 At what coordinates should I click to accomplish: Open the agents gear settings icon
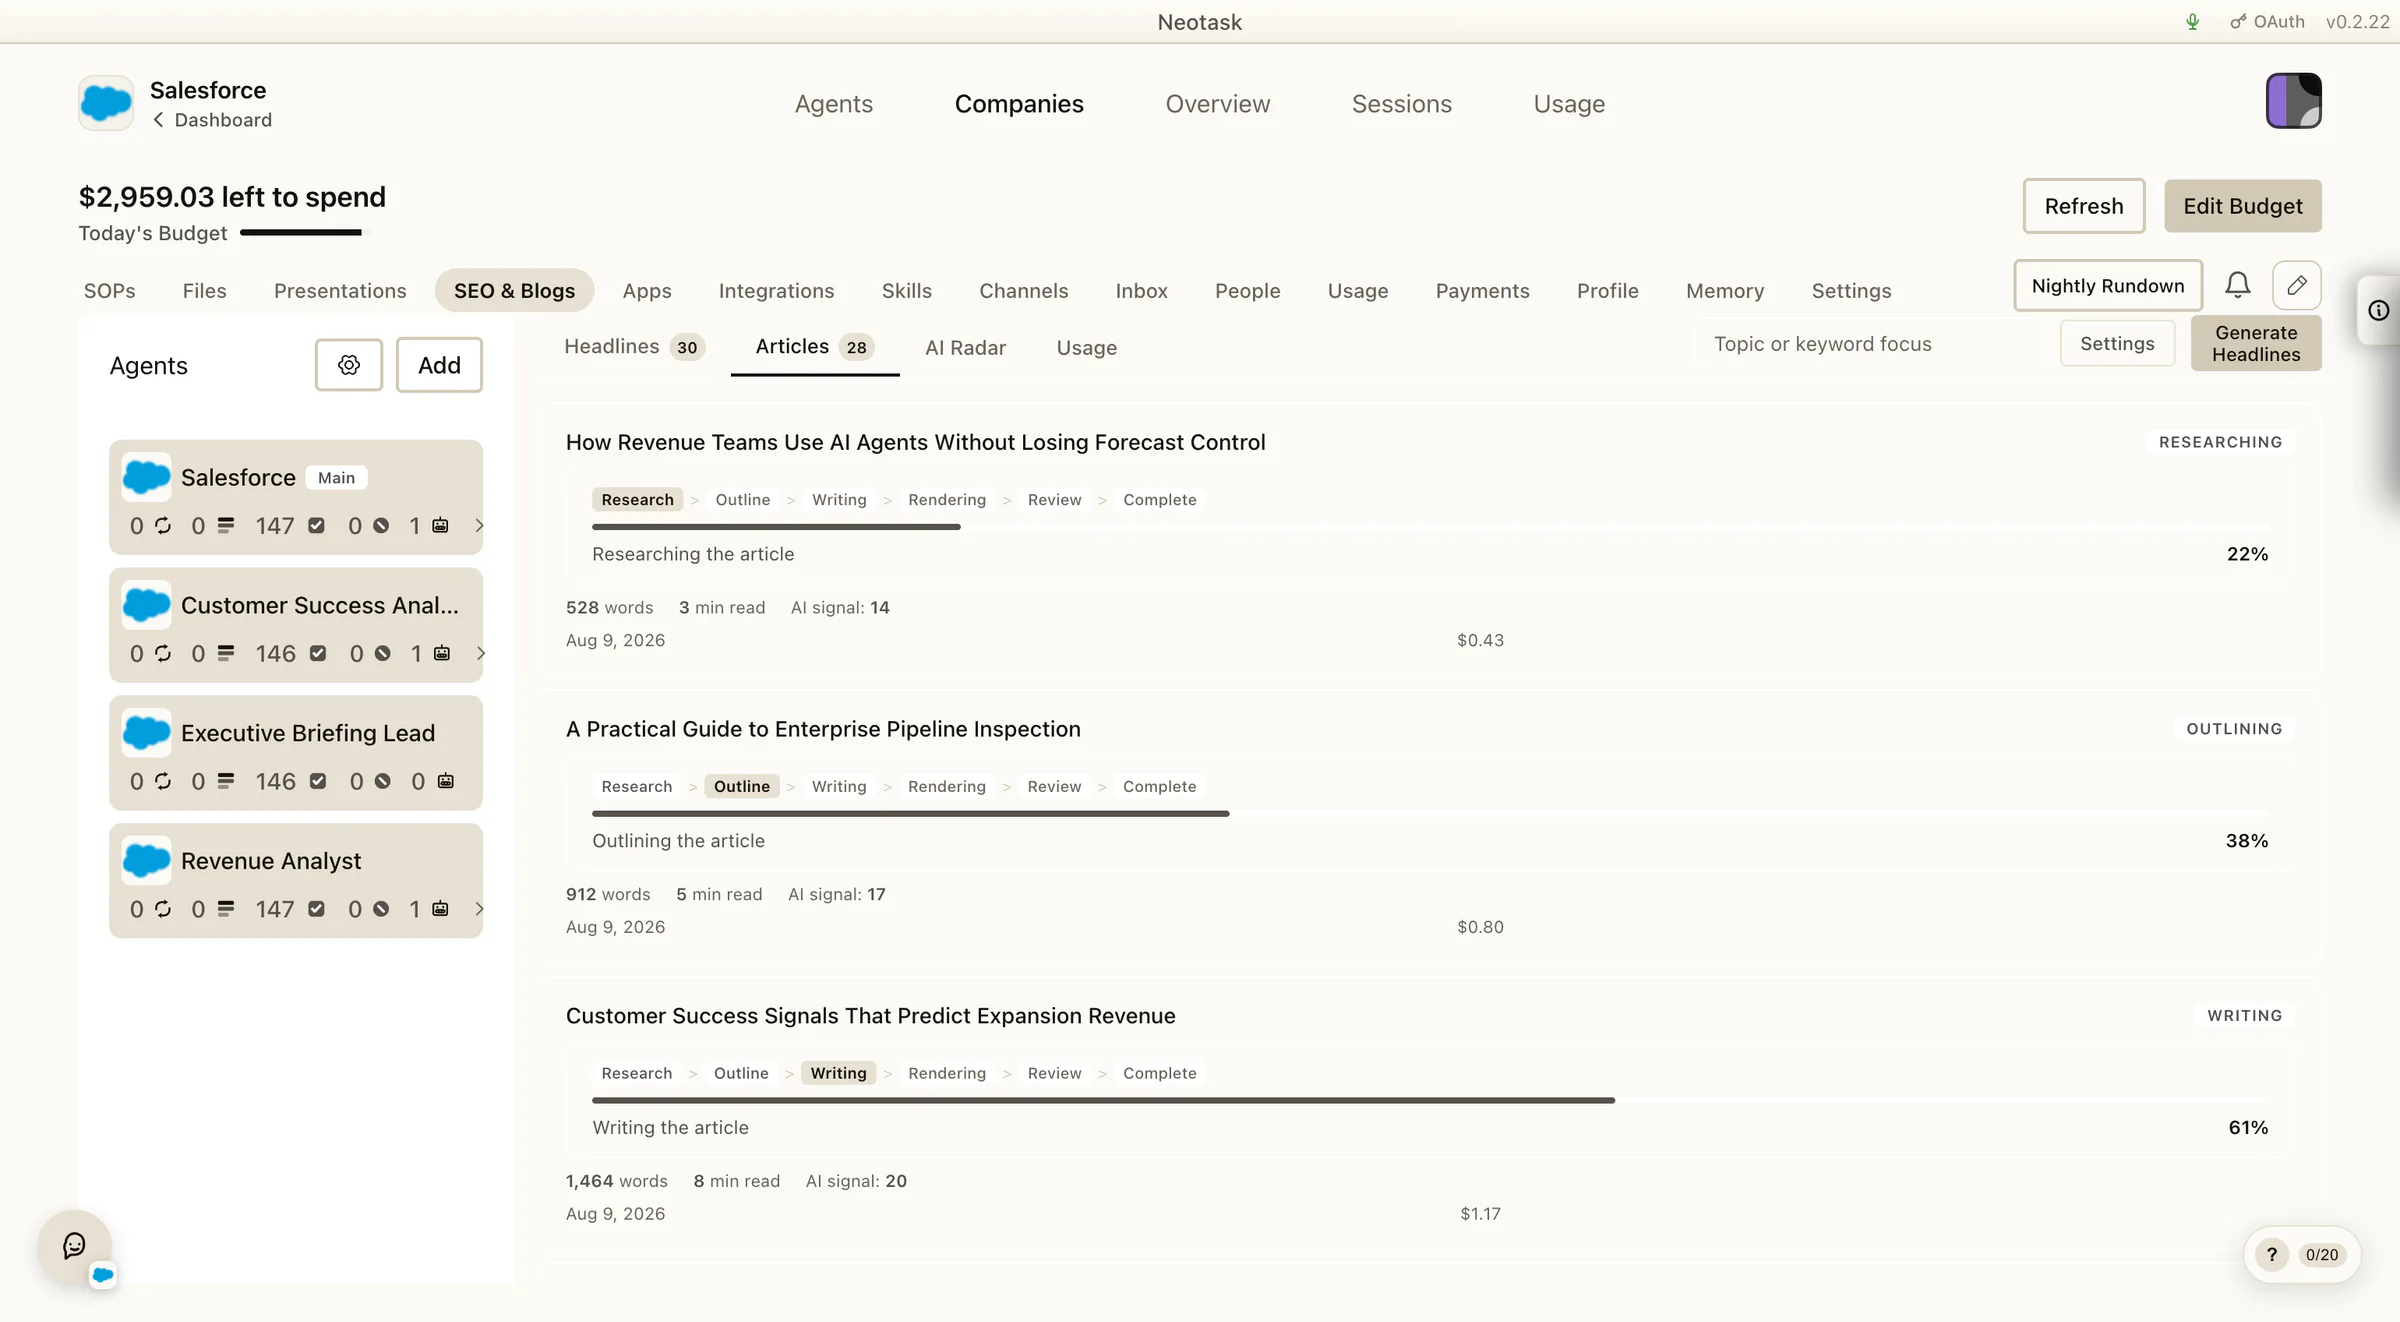[x=348, y=365]
